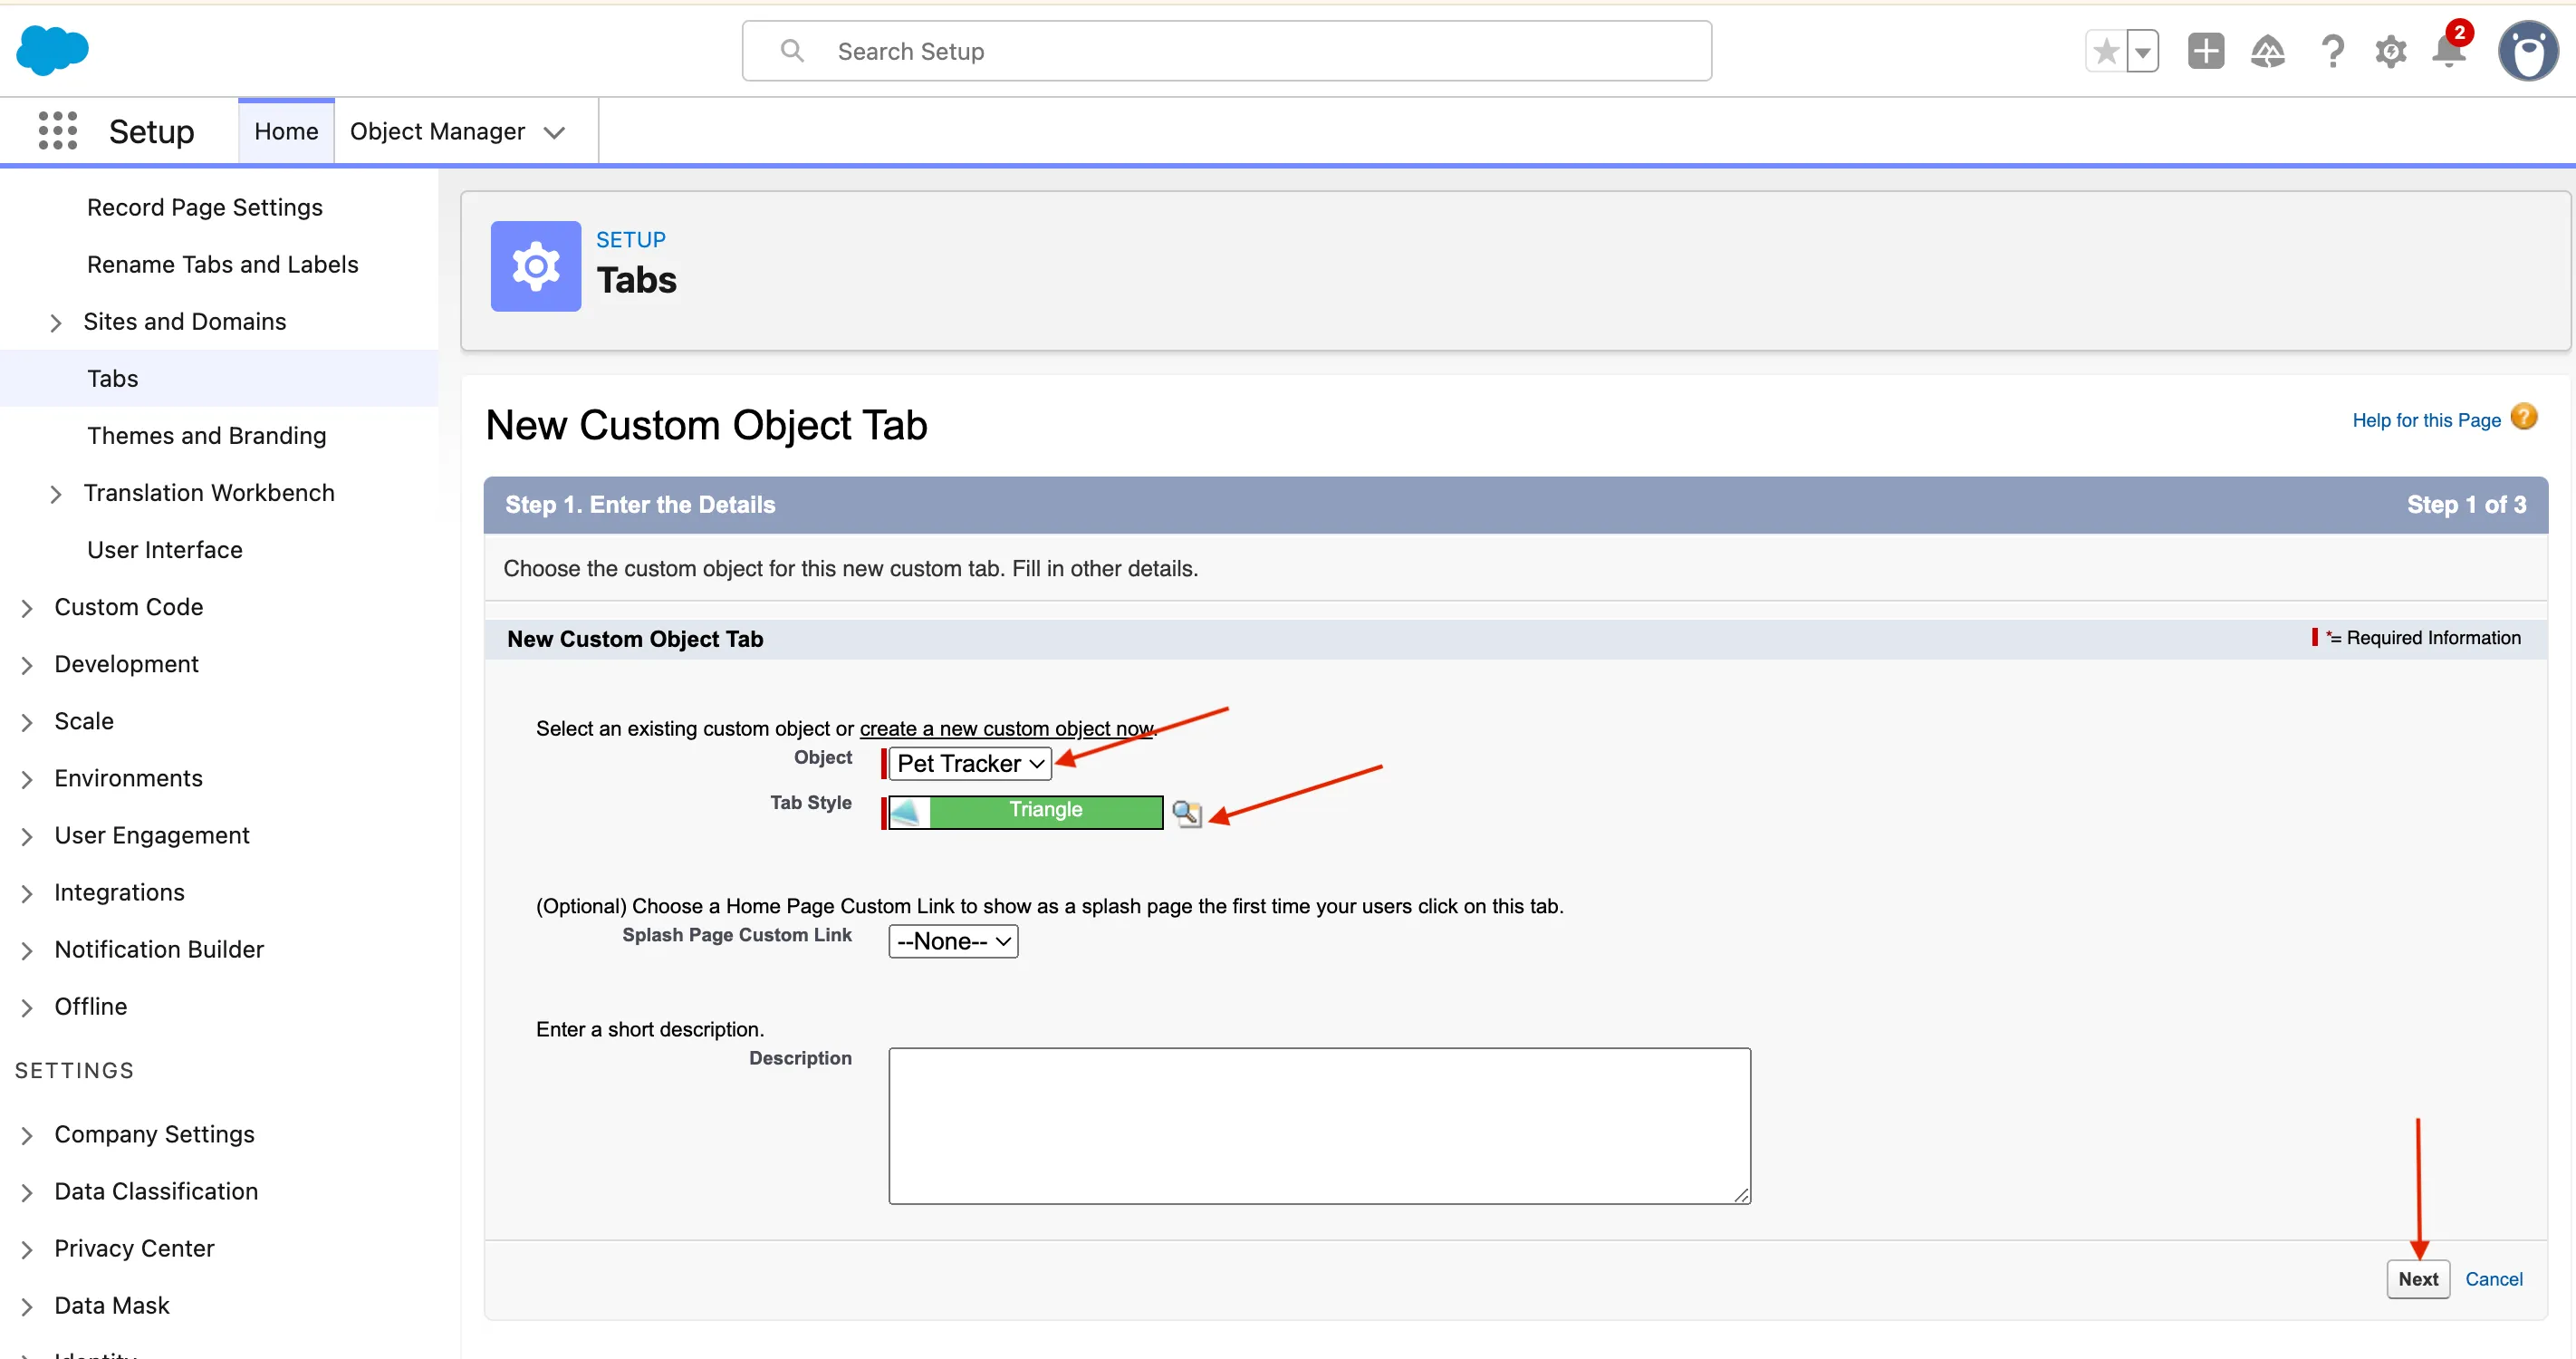Screen dimensions: 2576x1359
Task: Click the user avatar profile icon
Action: pyautogui.click(x=2527, y=51)
